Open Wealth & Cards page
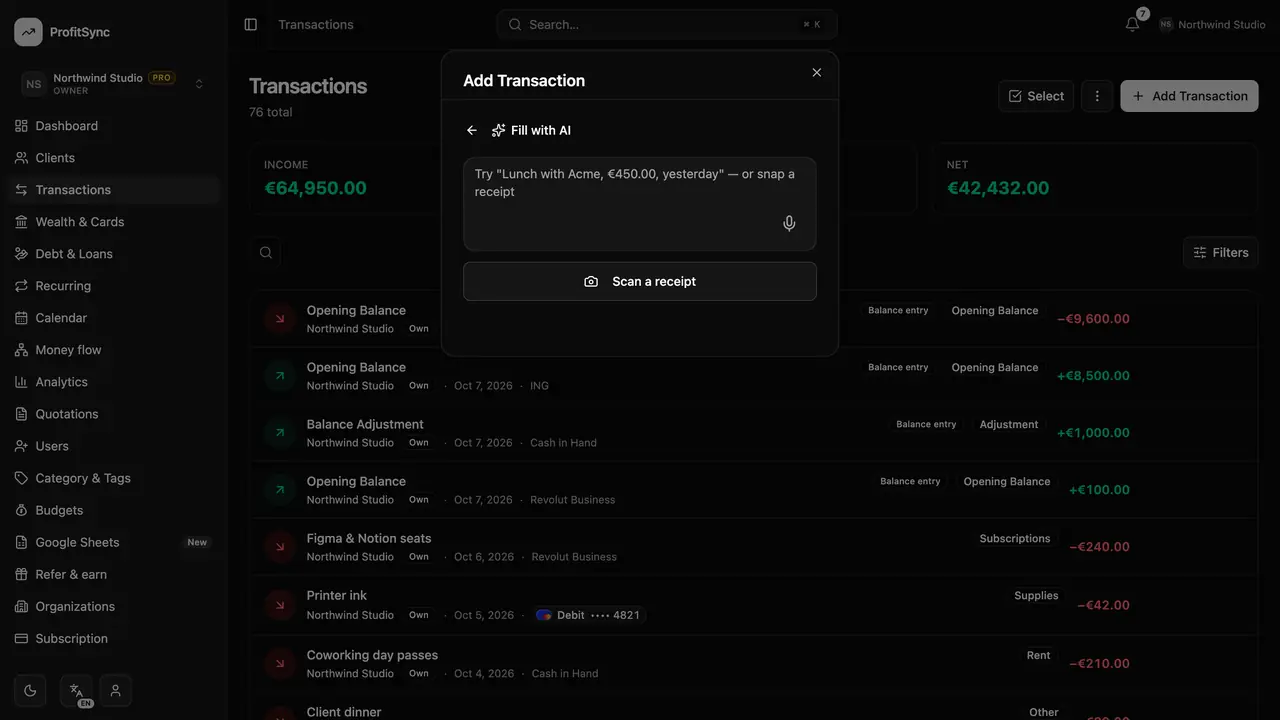Viewport: 1280px width, 720px height. 113,222
